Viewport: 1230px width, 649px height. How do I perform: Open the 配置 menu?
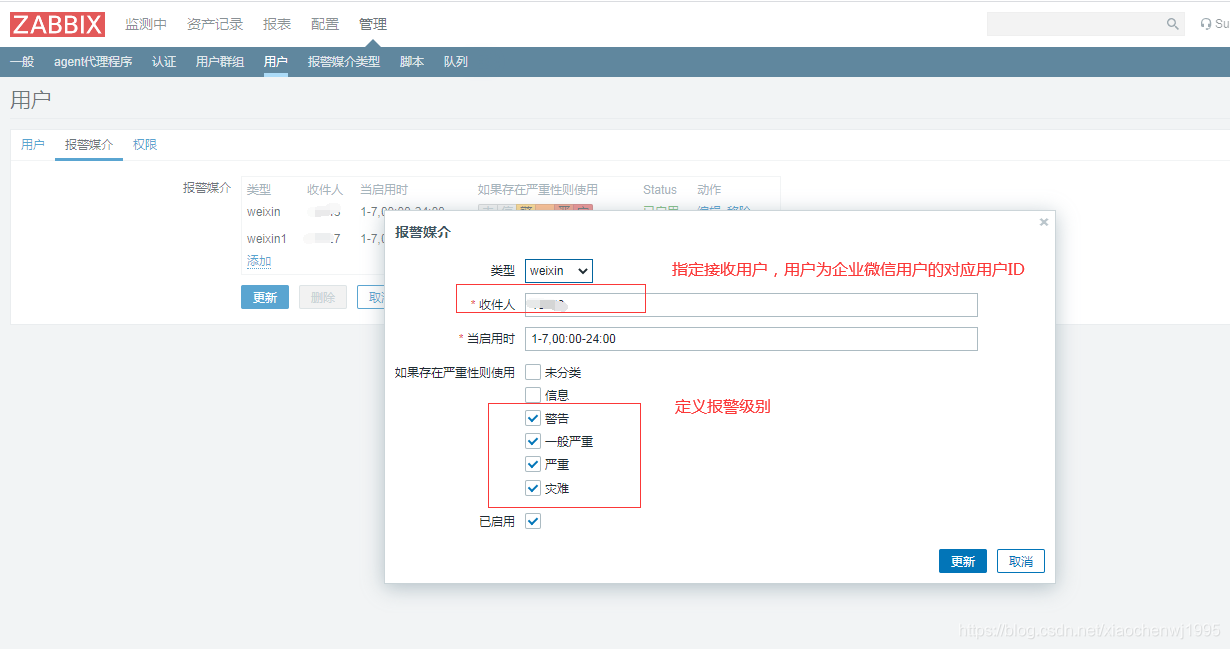tap(325, 24)
